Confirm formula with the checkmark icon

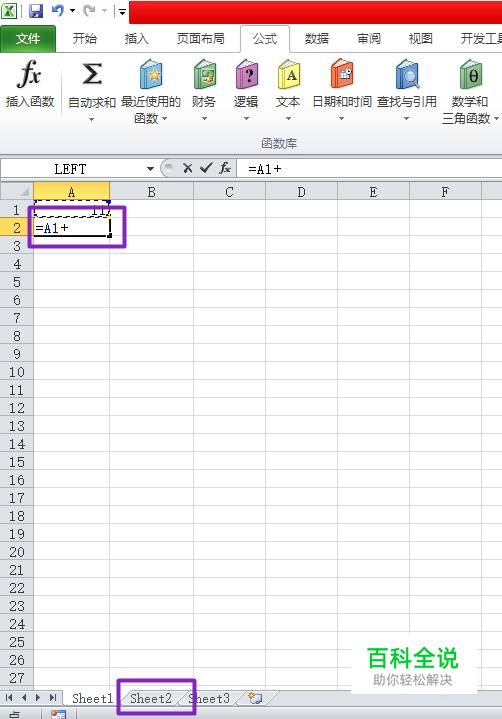point(206,168)
